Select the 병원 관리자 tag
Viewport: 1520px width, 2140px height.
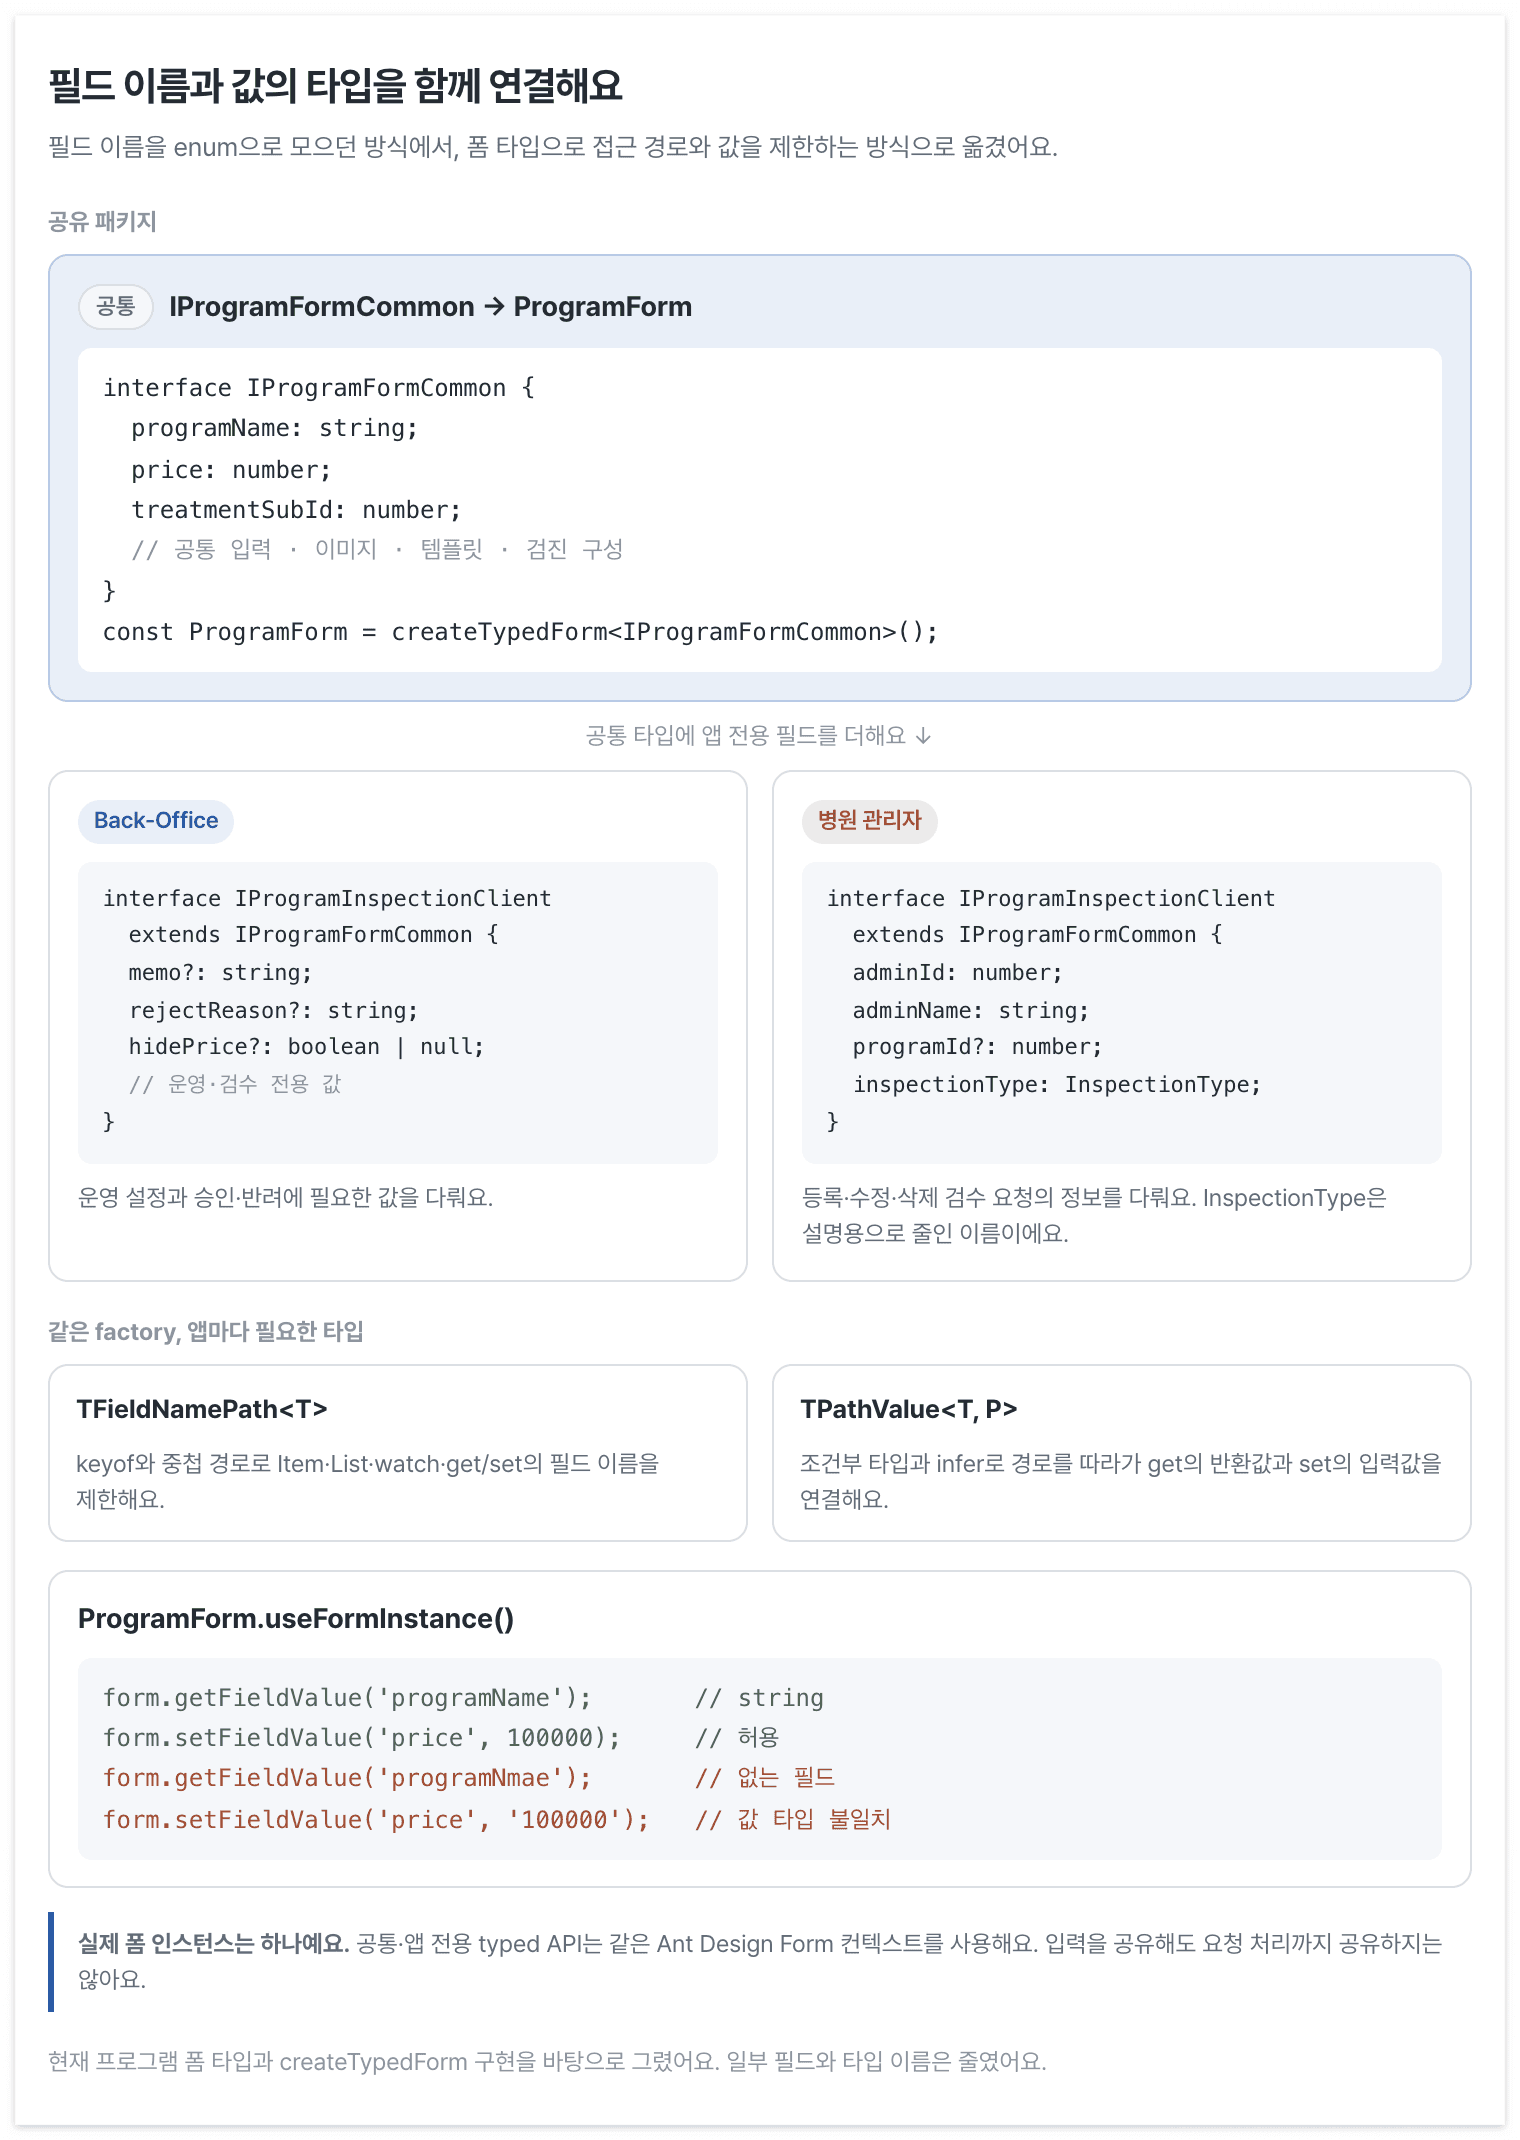[x=869, y=821]
